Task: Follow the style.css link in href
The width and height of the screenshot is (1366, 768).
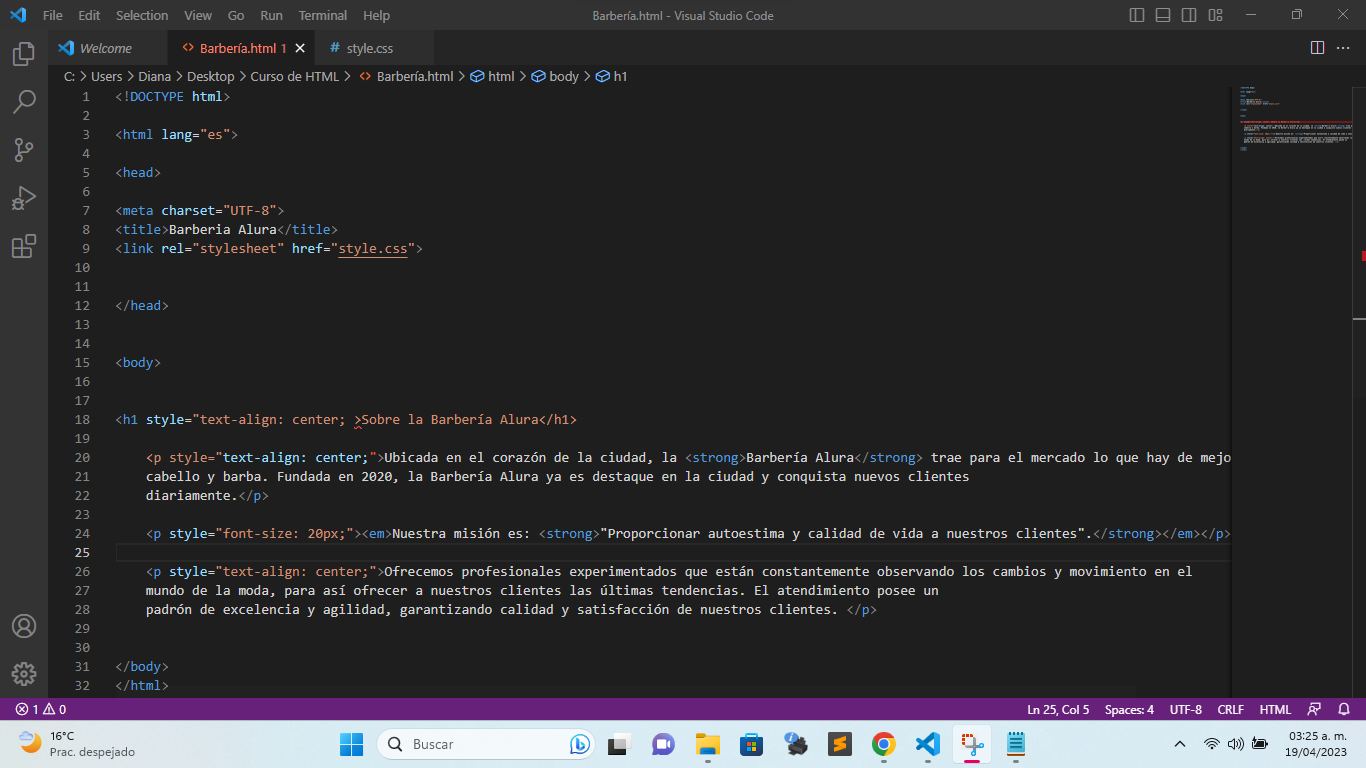Action: (x=373, y=248)
